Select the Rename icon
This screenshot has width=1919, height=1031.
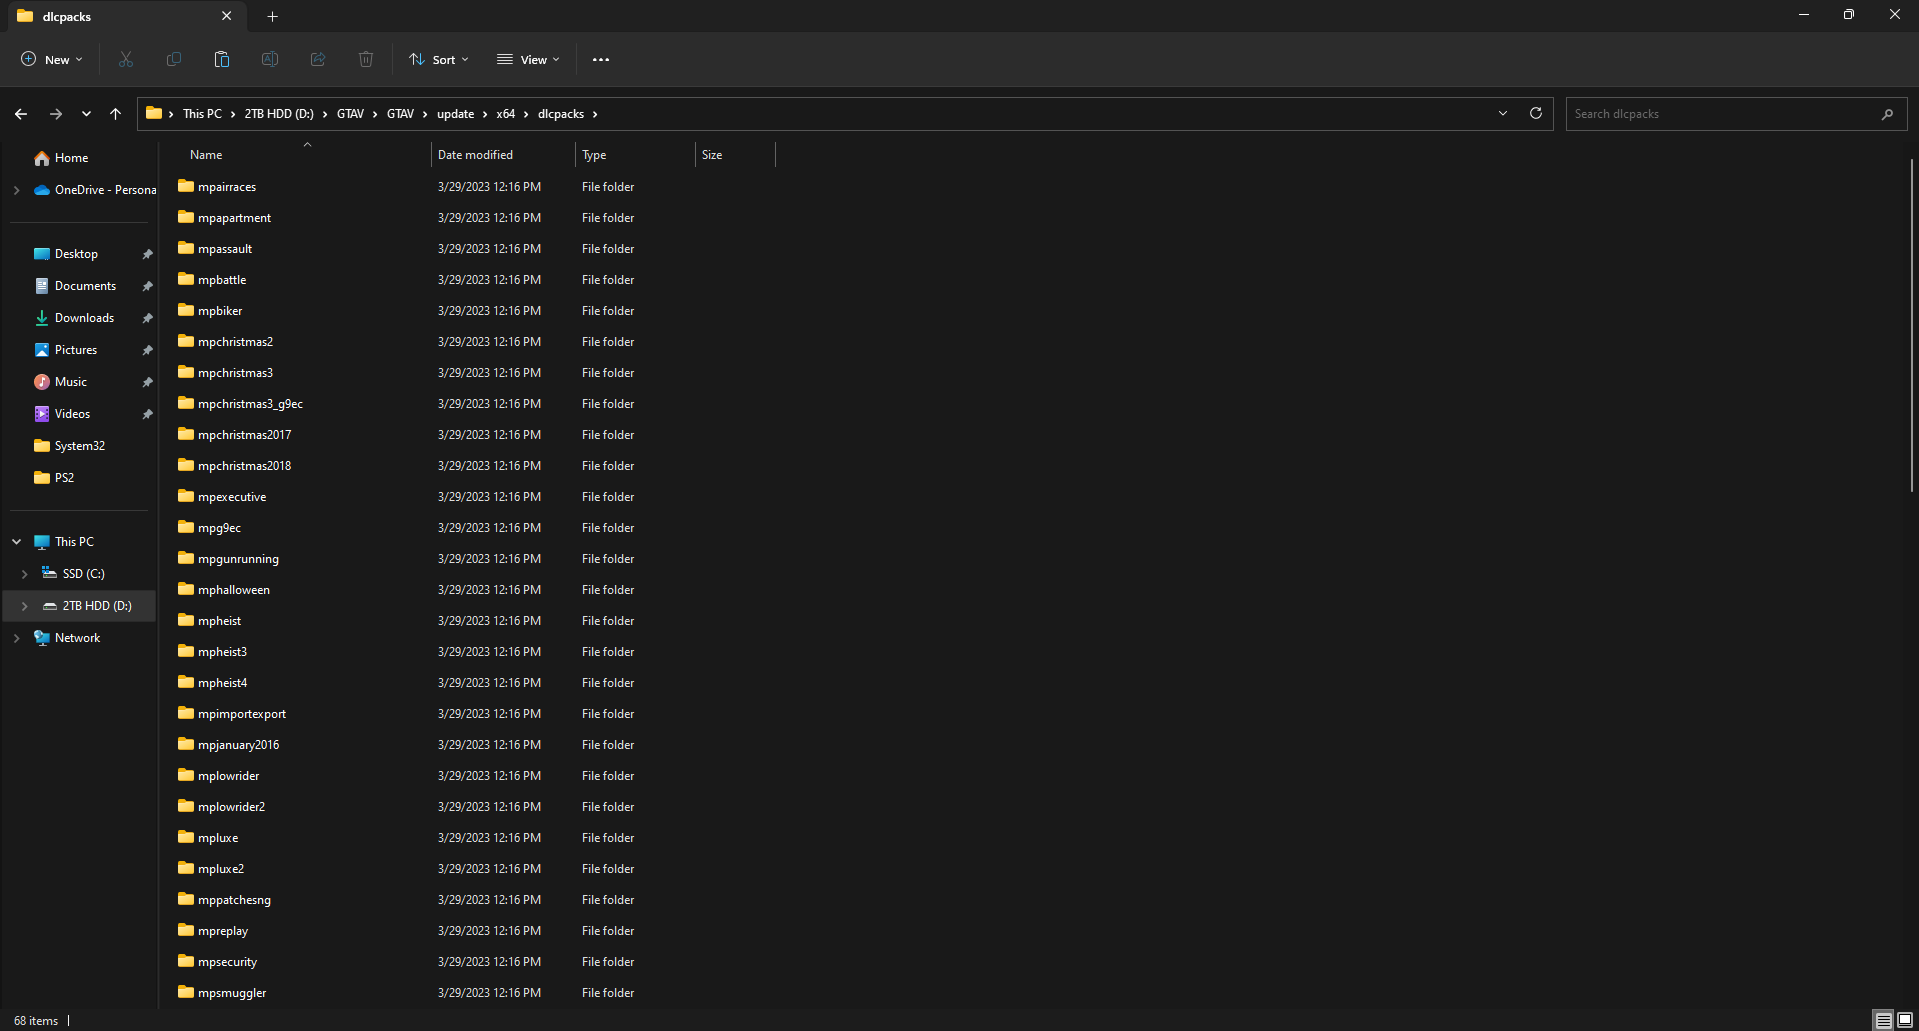click(269, 59)
